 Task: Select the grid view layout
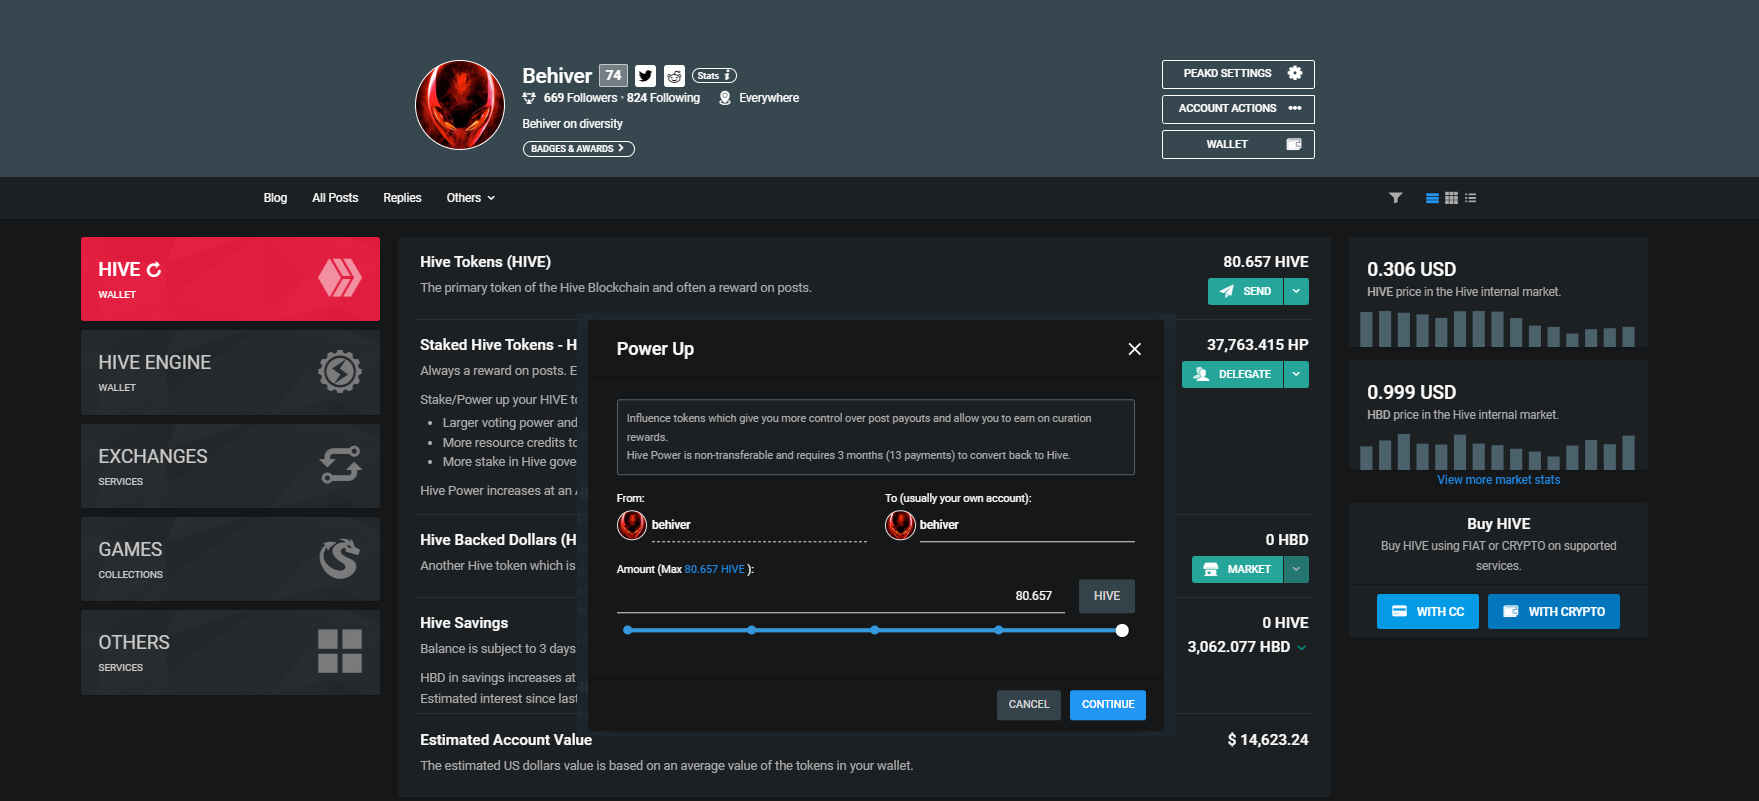1451,198
